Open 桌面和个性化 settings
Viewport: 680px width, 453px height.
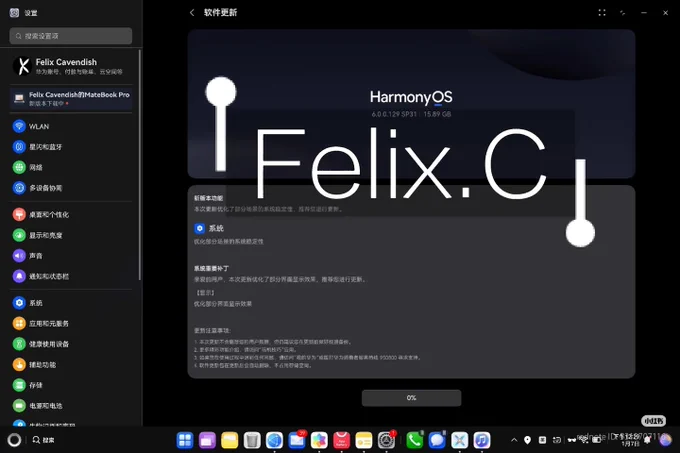click(x=71, y=215)
